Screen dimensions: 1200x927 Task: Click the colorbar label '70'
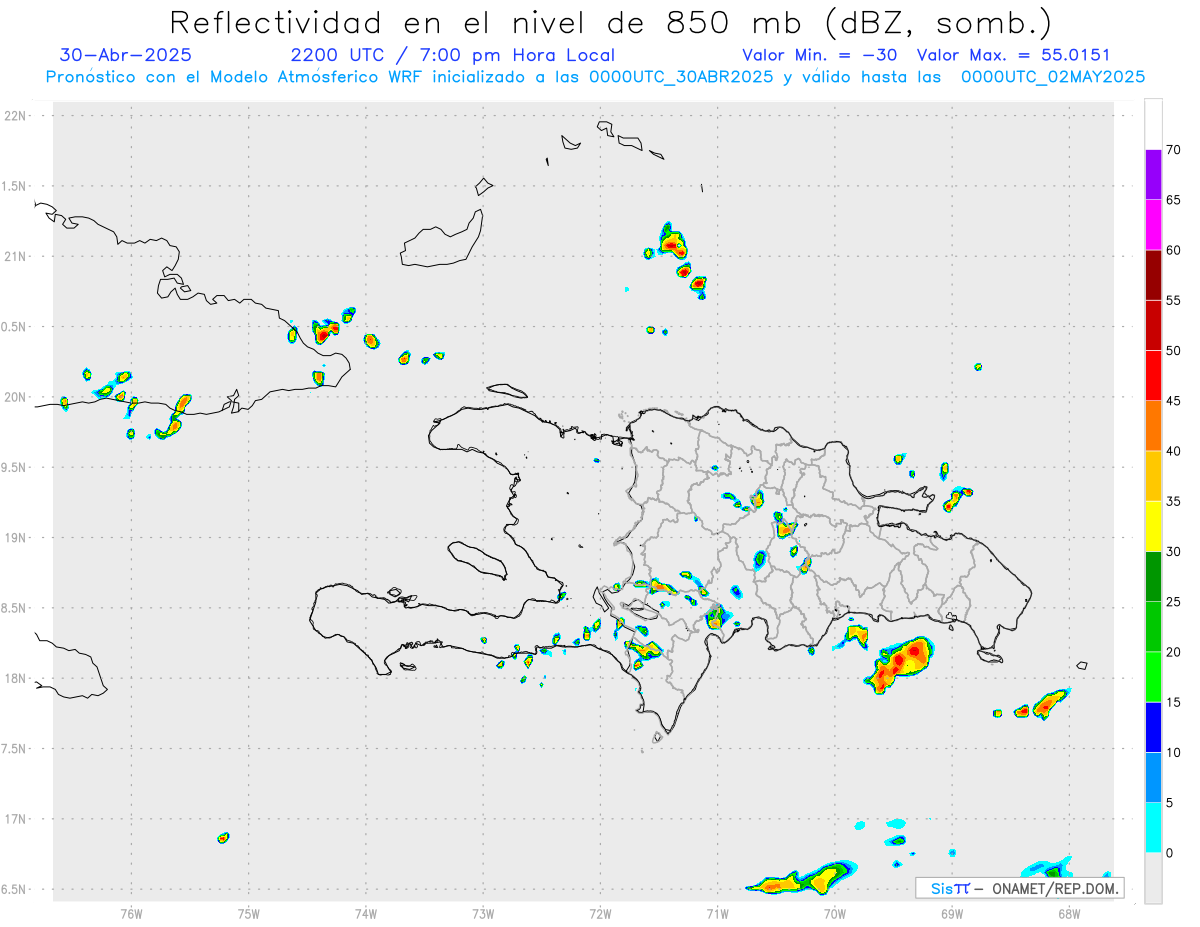click(x=1173, y=150)
